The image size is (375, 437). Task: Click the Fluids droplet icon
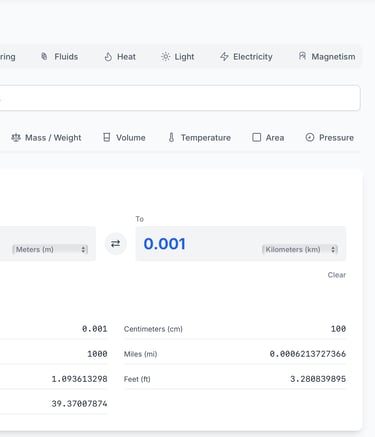(44, 56)
